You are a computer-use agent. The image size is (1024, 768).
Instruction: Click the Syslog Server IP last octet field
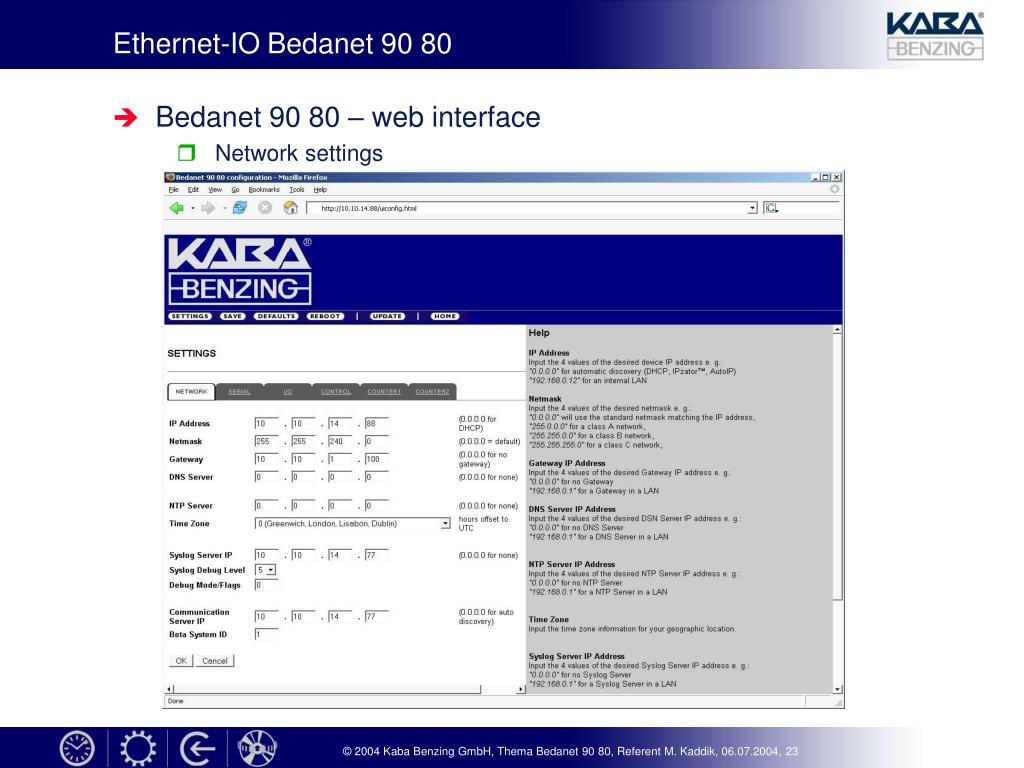(377, 554)
